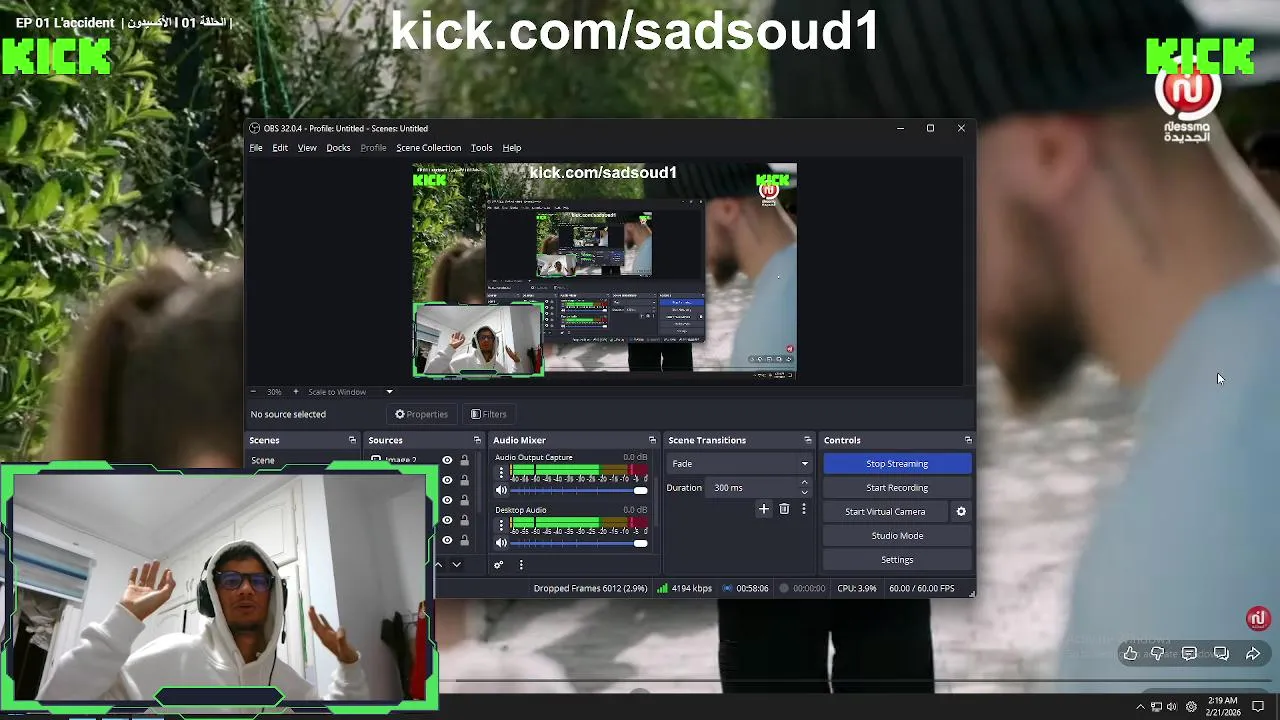Click the '60.00 / 60.00 FPS' status text
Viewport: 1280px width, 720px height.
922,588
